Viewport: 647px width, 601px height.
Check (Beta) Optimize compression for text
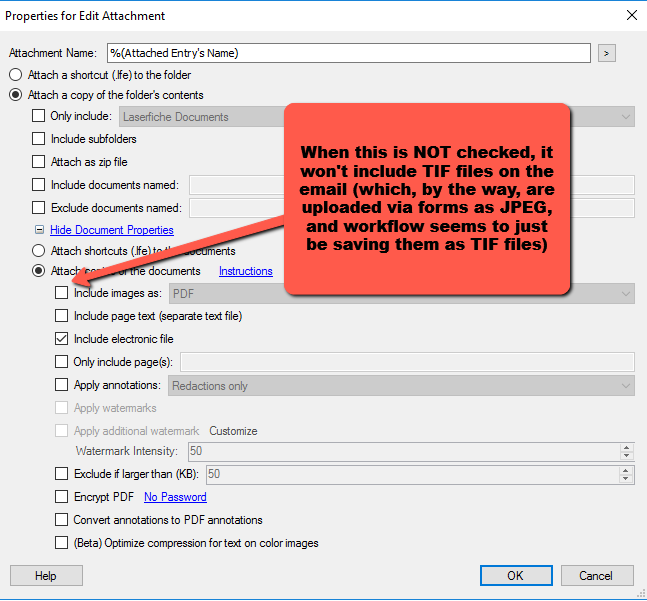(61, 543)
